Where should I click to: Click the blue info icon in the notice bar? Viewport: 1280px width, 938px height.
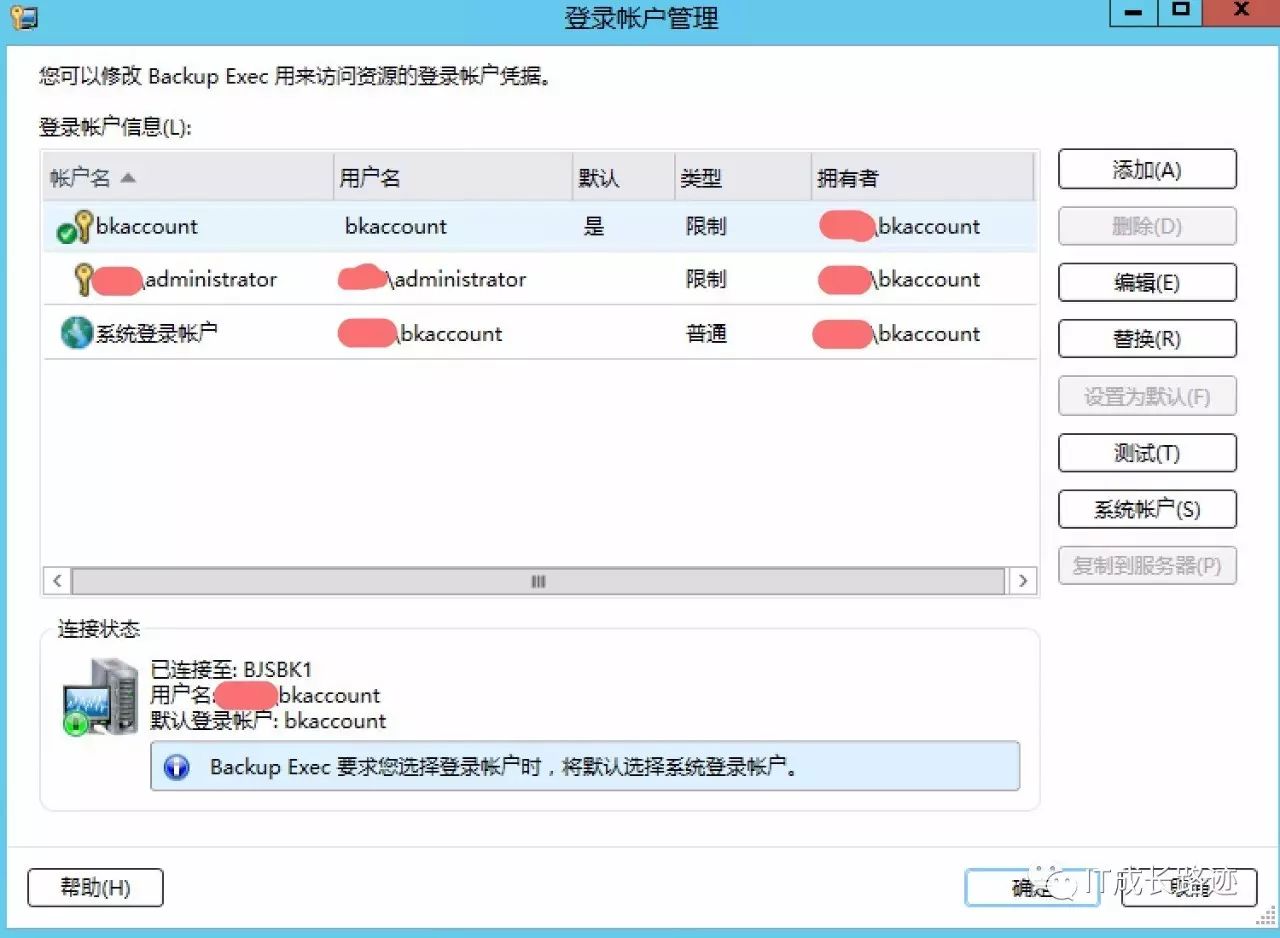[177, 767]
